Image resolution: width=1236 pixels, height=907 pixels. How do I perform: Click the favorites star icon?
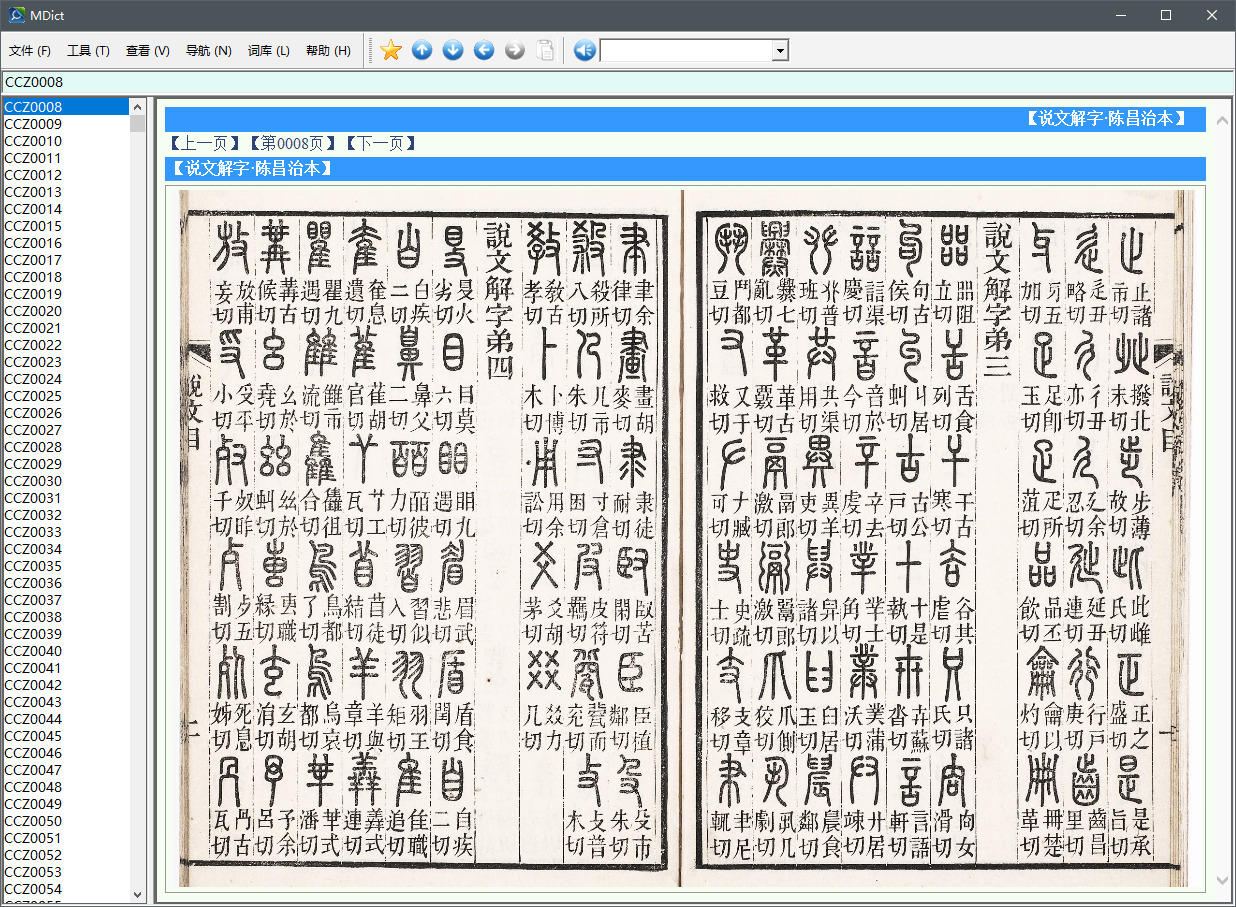[391, 50]
